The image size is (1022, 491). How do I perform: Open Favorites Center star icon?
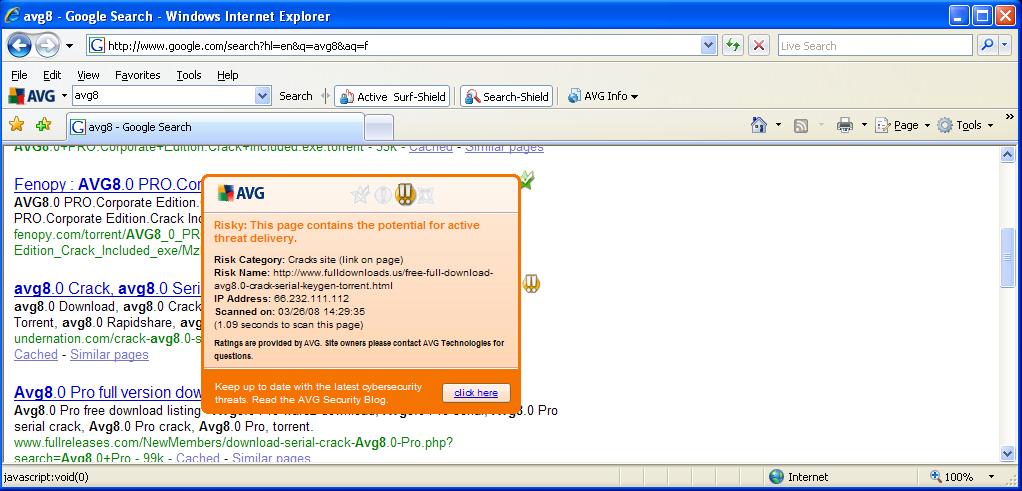[x=16, y=125]
